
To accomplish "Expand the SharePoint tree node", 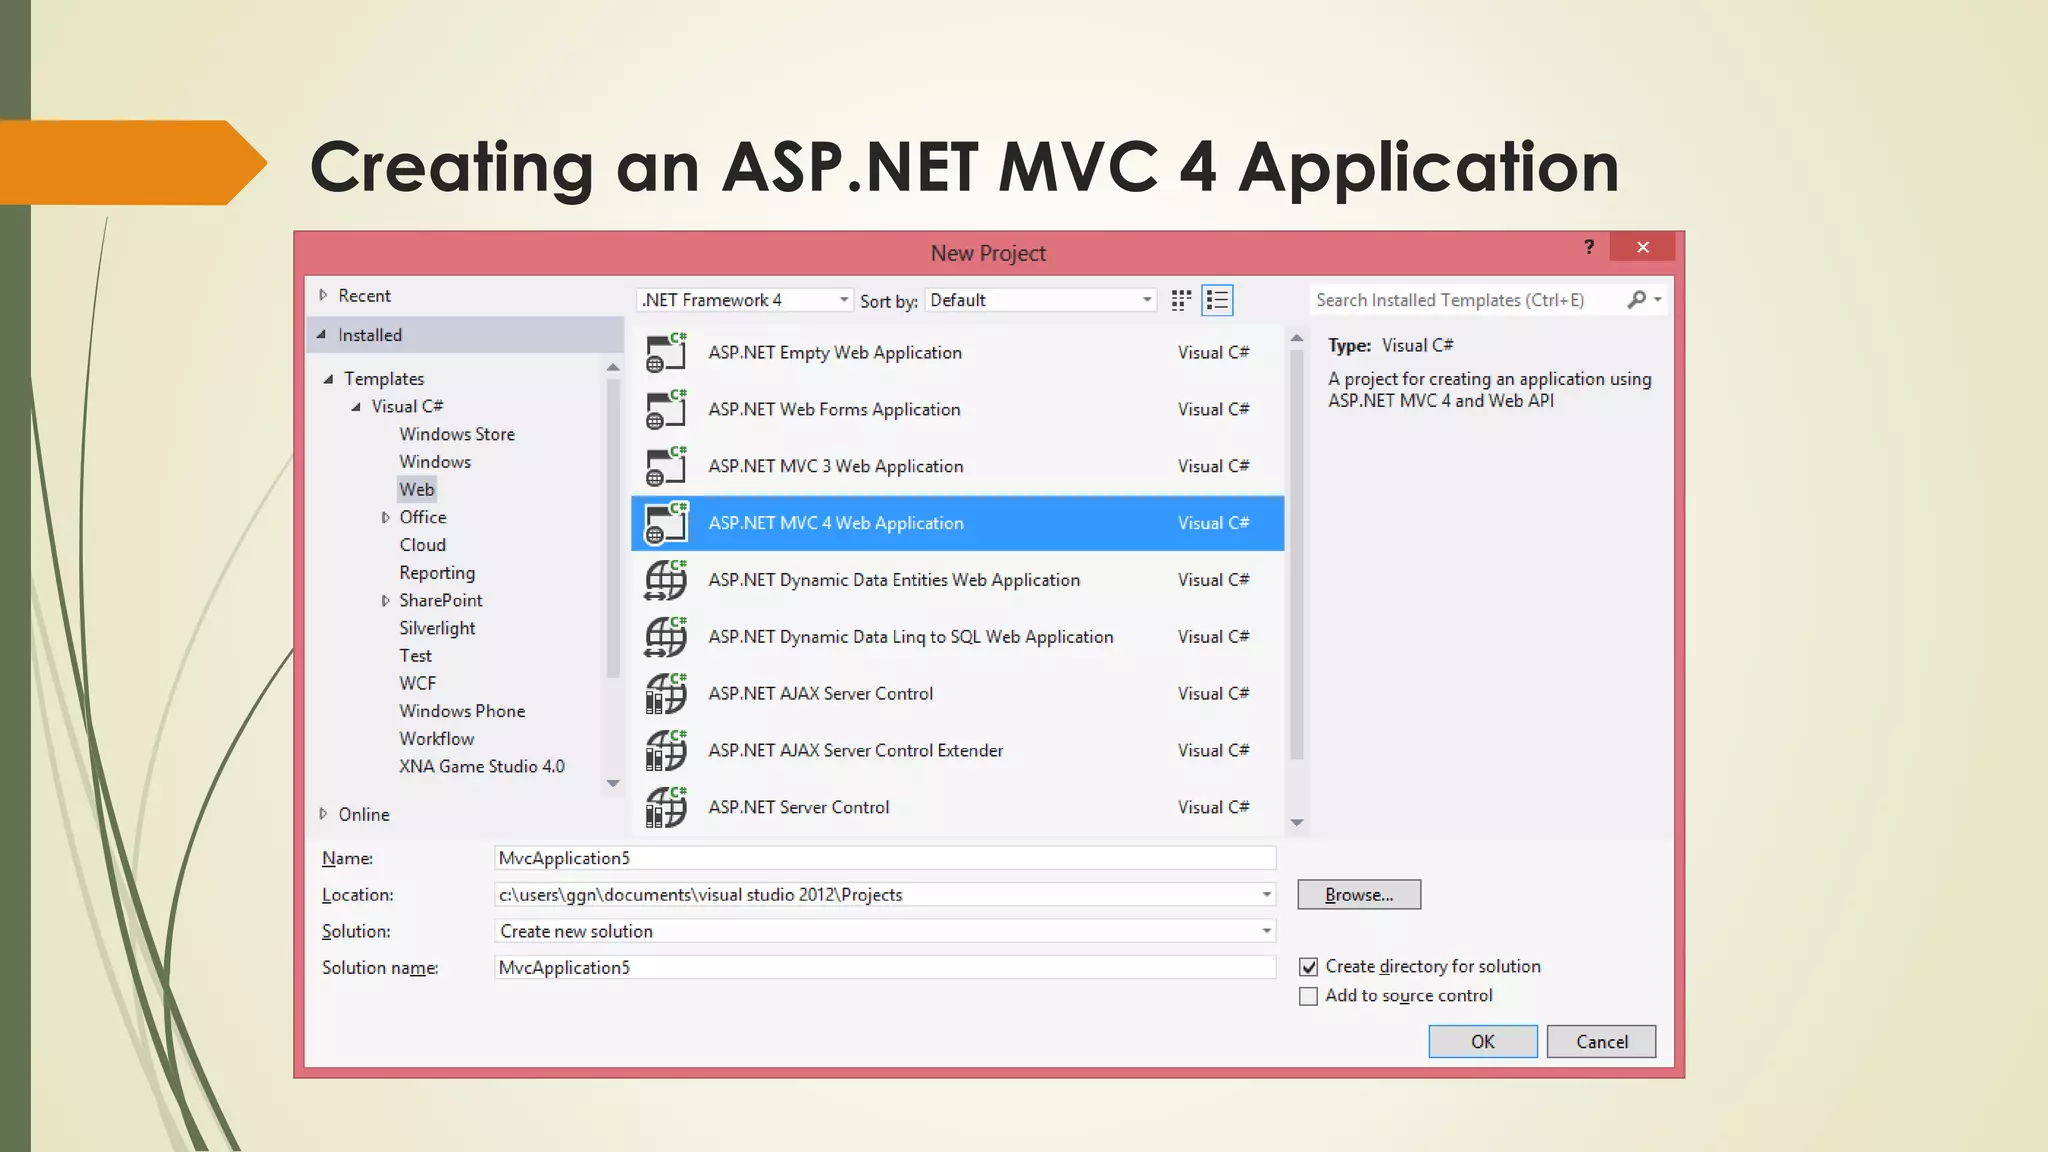I will (385, 601).
